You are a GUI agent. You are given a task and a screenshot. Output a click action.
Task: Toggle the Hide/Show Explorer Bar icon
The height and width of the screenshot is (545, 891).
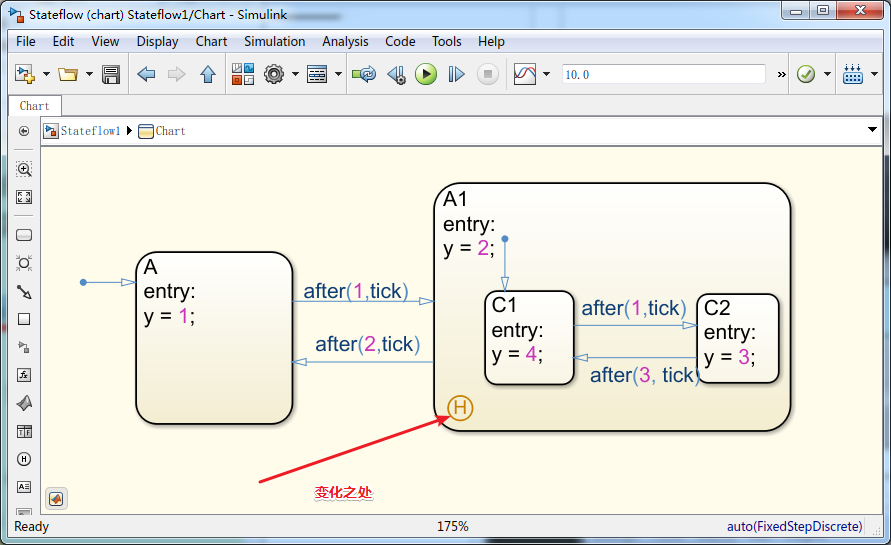(24, 131)
